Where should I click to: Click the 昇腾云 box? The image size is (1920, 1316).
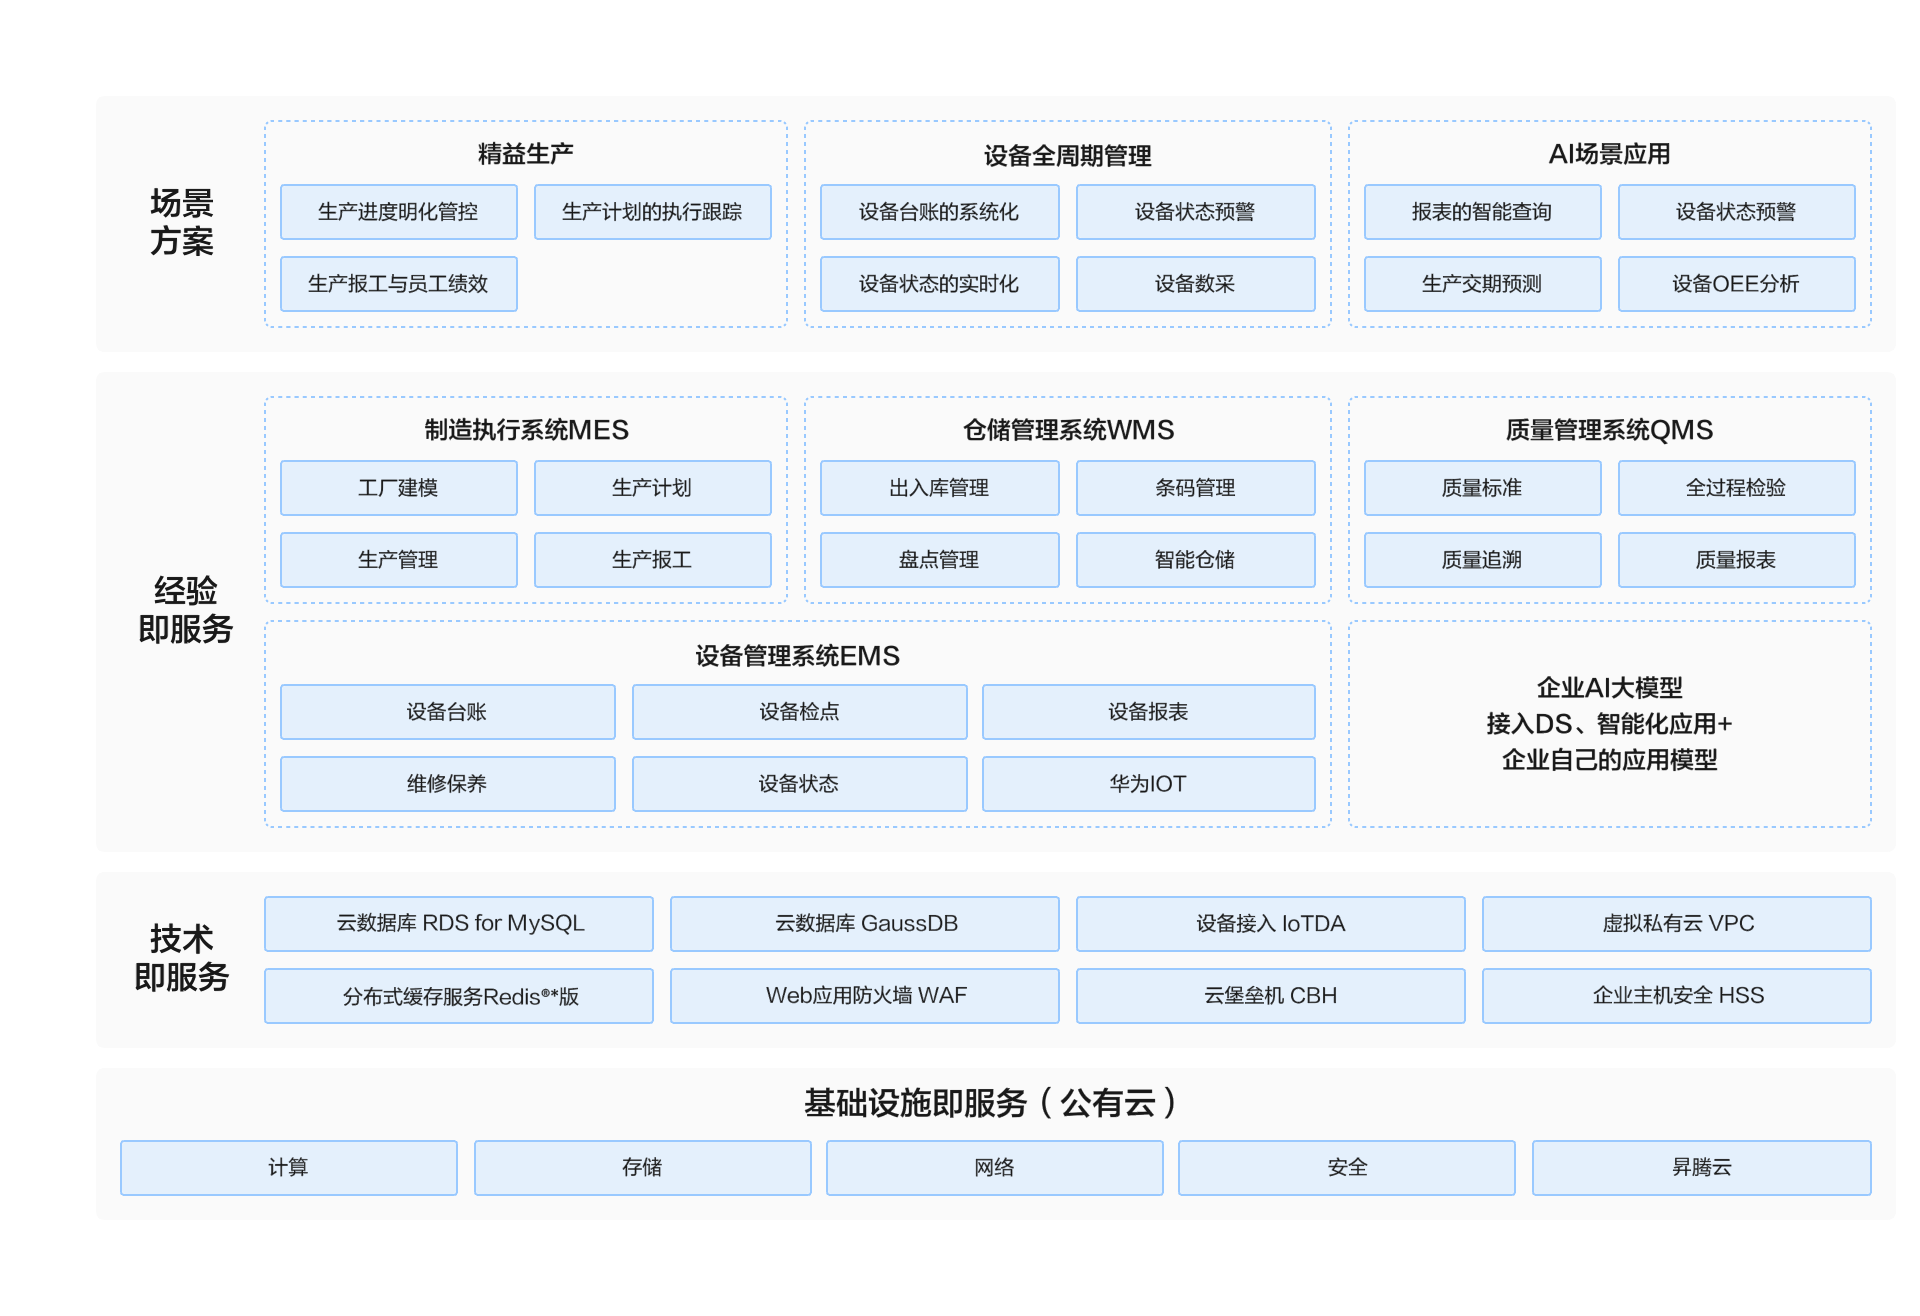tap(1702, 1168)
